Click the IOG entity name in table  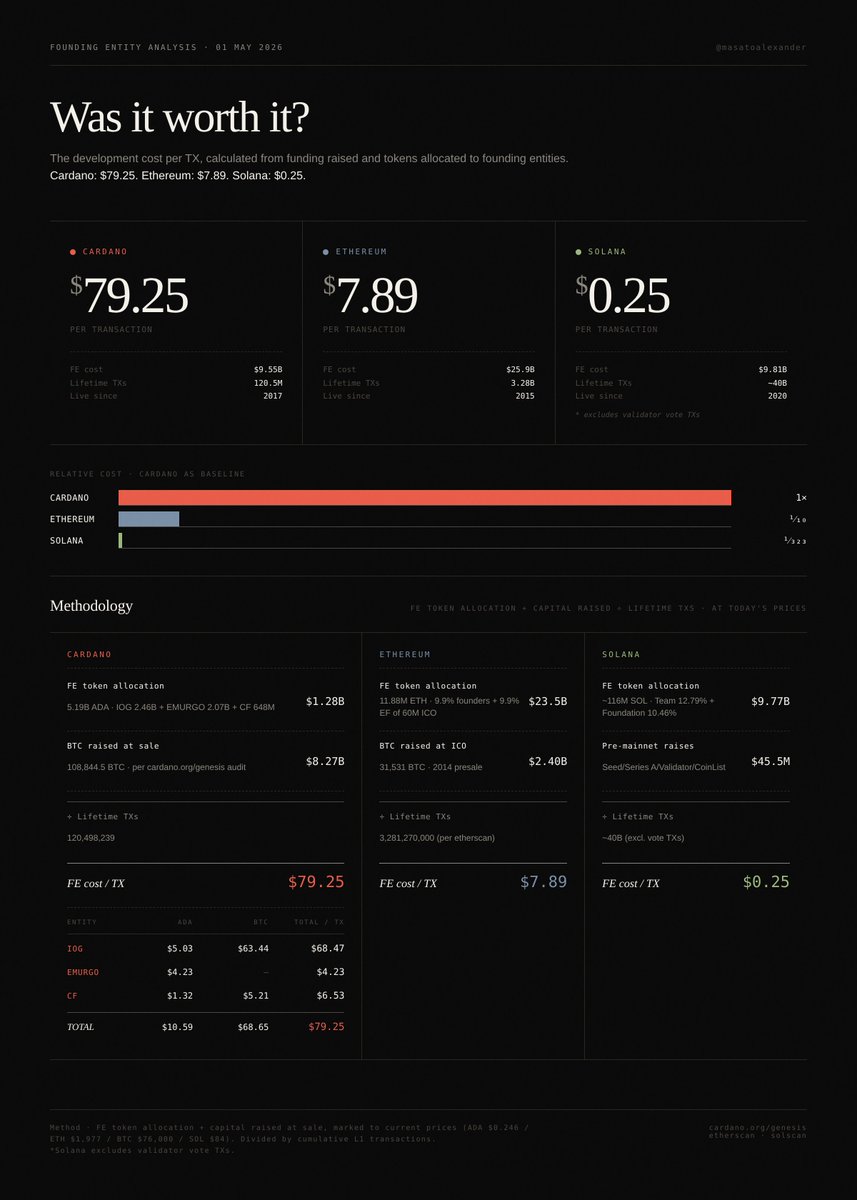(x=75, y=948)
